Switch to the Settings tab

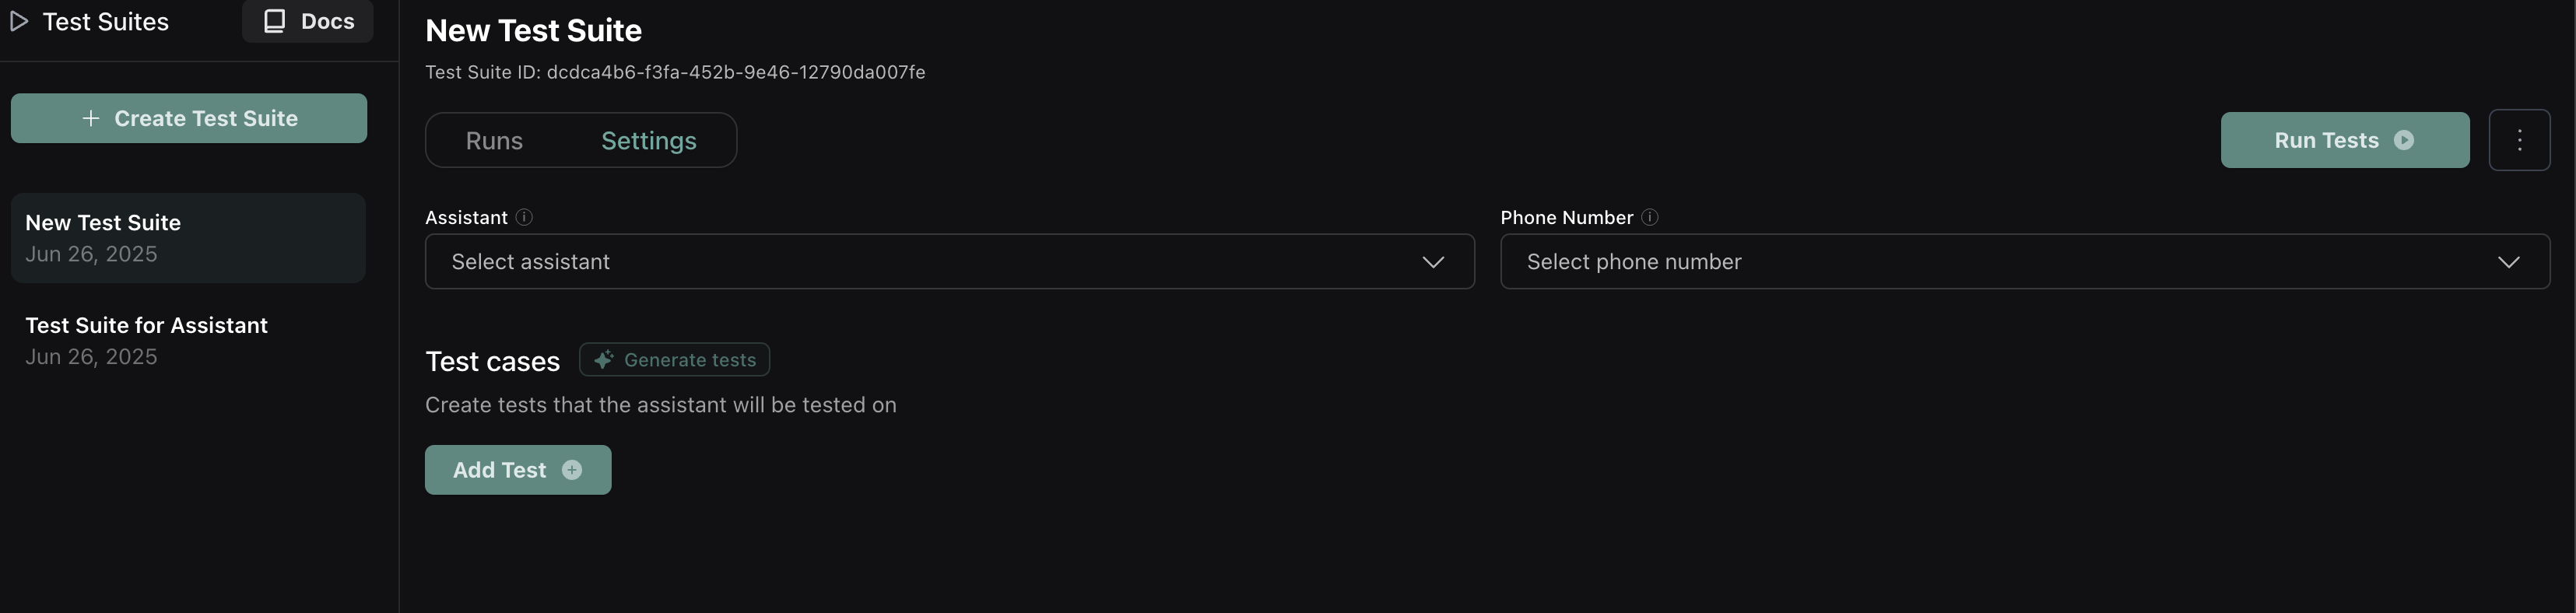[649, 141]
